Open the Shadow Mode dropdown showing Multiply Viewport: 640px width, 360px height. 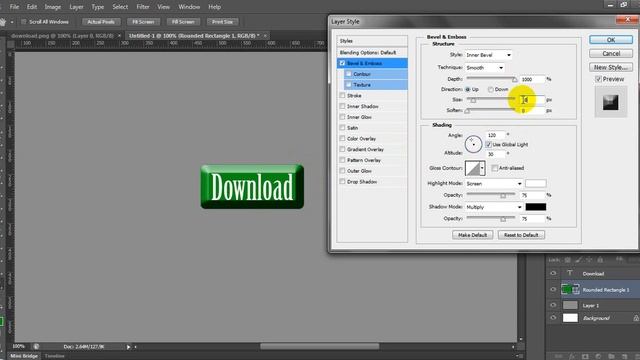pos(494,207)
